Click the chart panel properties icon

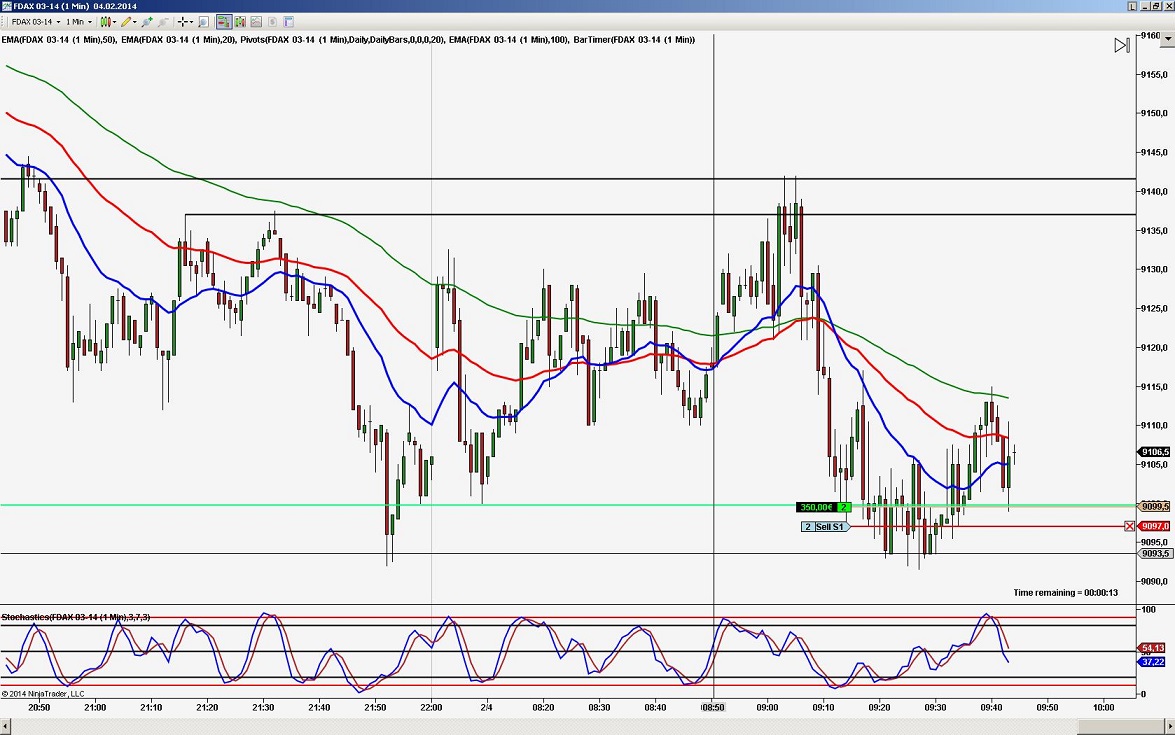(x=288, y=21)
